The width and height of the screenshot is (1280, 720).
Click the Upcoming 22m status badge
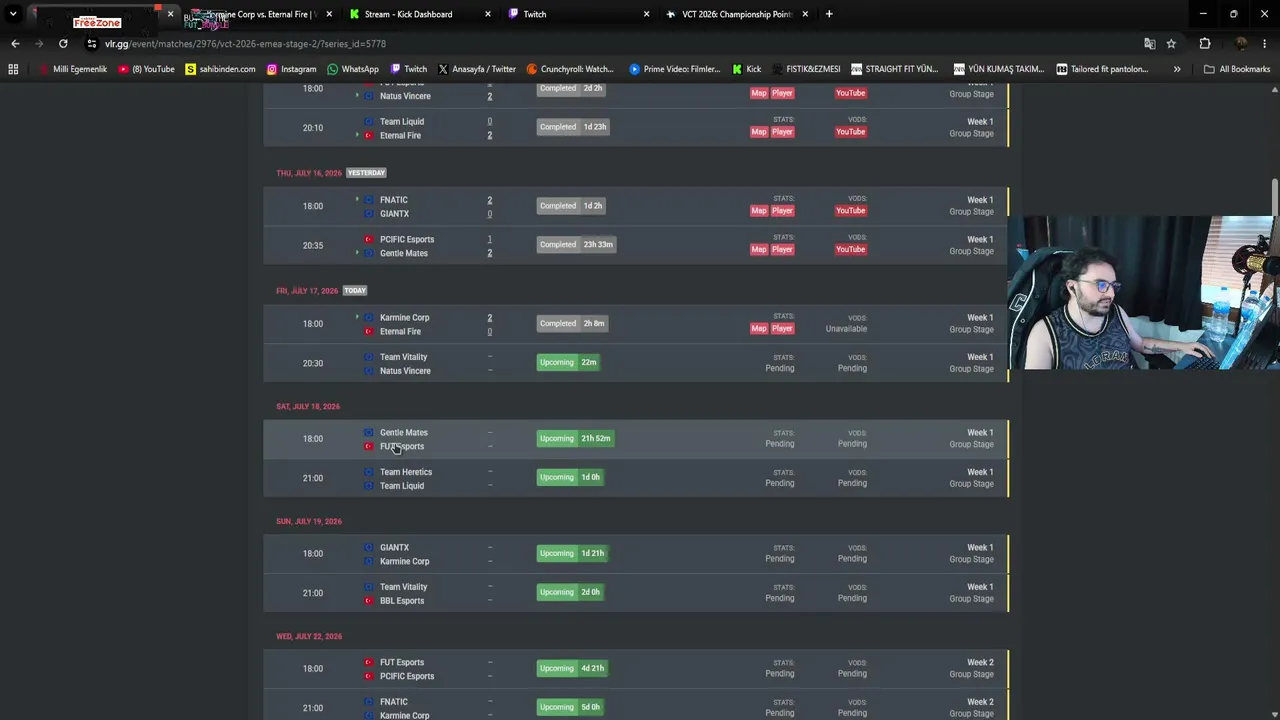pos(568,362)
